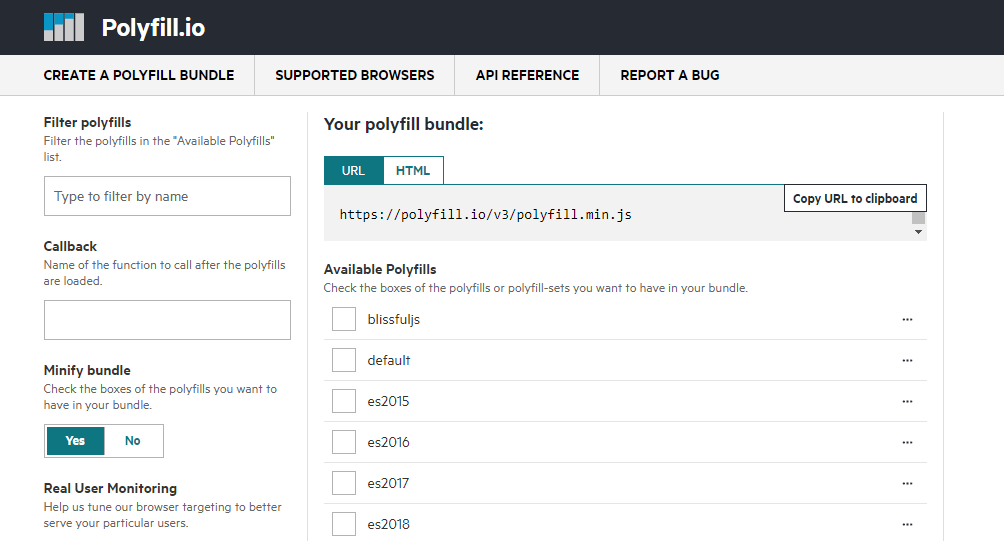Click the Polyfill.io logo icon
Image resolution: width=1004 pixels, height=541 pixels.
click(63, 28)
